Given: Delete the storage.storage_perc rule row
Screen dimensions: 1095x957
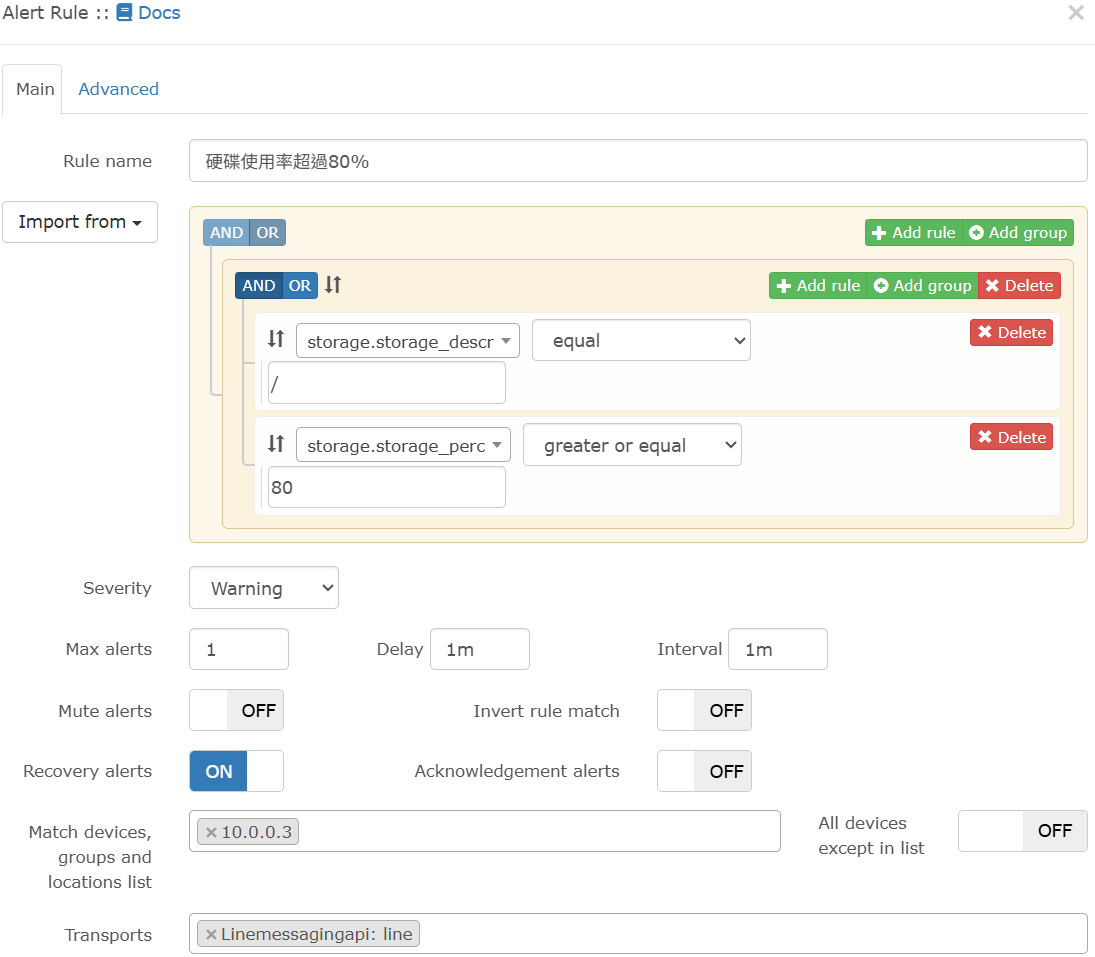Looking at the screenshot, I should tap(1011, 437).
